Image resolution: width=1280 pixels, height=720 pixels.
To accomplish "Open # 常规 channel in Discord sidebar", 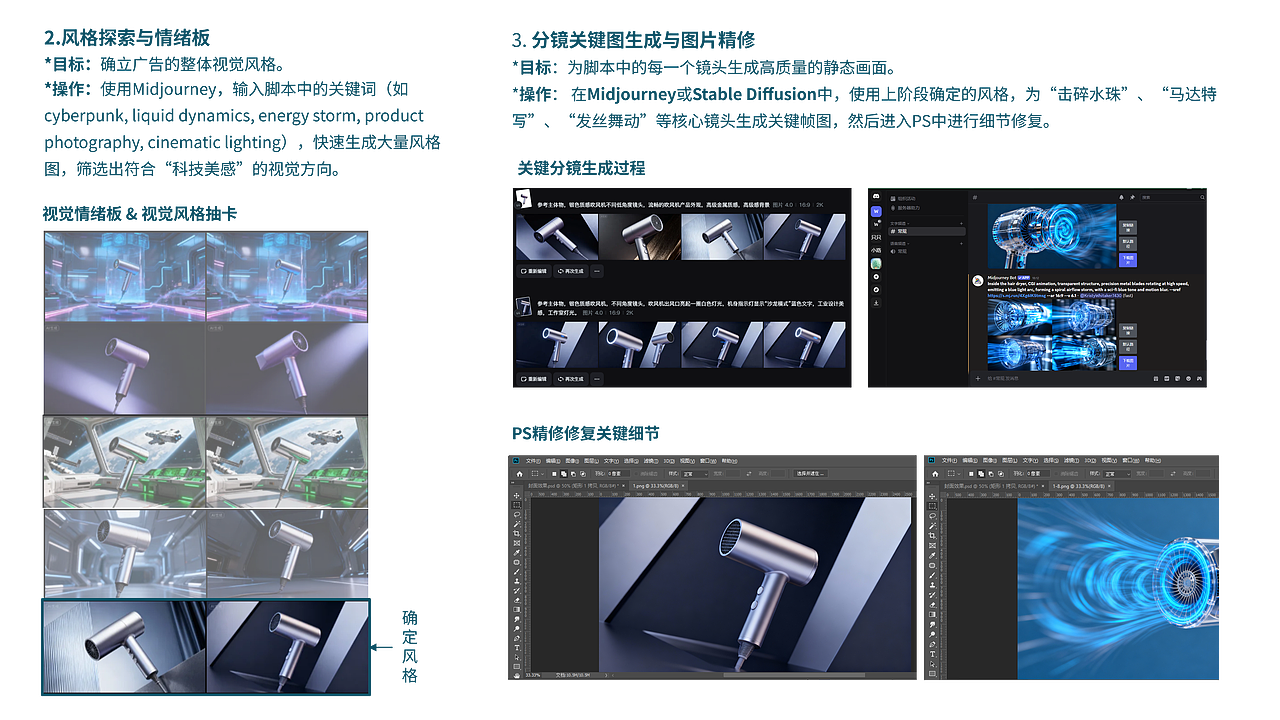I will pos(927,231).
